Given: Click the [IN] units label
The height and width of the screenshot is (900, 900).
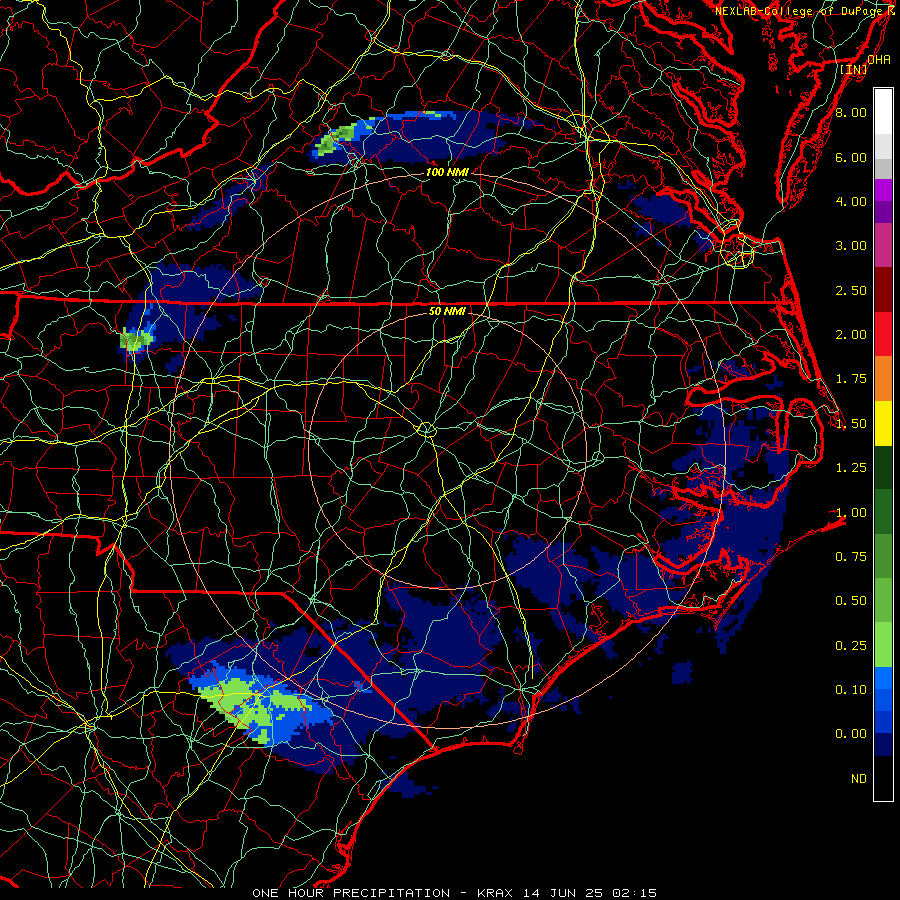Looking at the screenshot, I should click(854, 69).
